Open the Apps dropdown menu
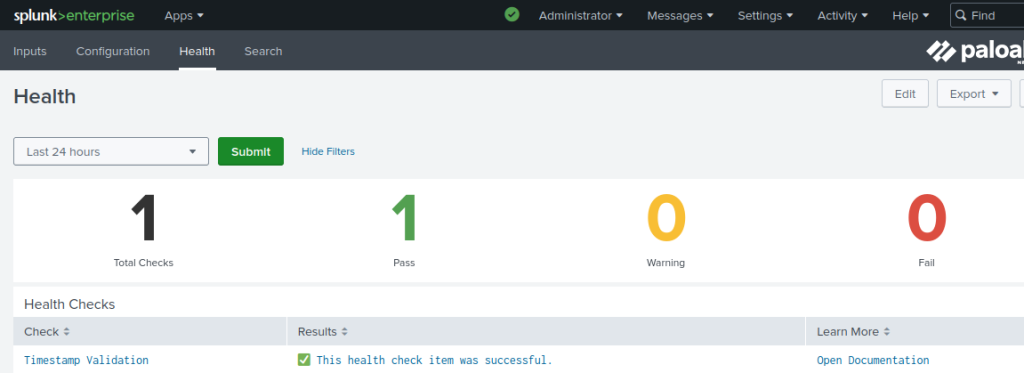Viewport: 1024px width, 373px height. point(184,16)
